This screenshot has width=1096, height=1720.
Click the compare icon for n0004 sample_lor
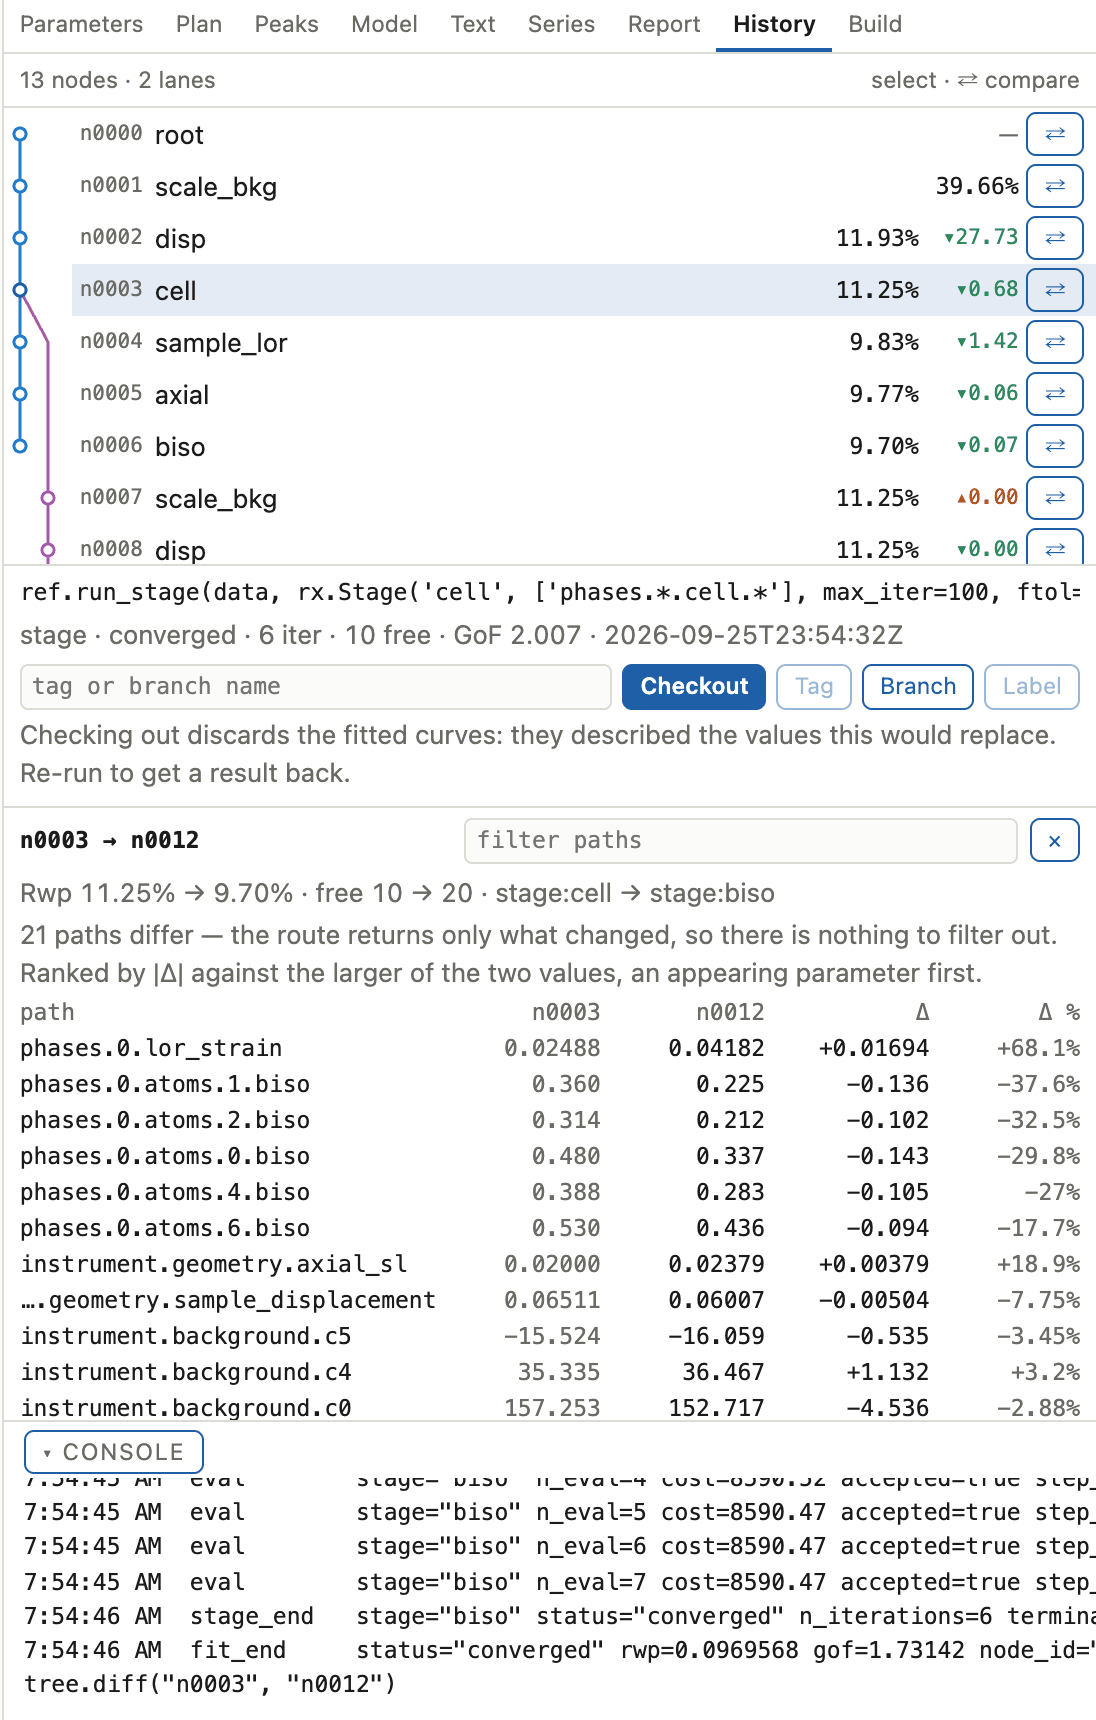[1055, 342]
